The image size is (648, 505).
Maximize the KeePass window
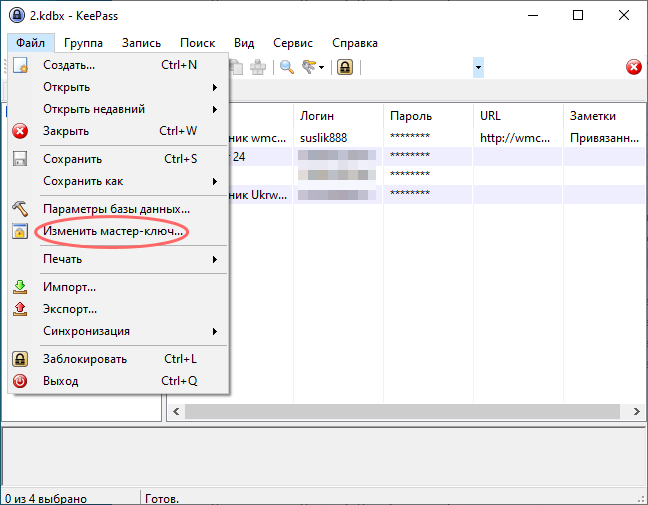tap(578, 16)
